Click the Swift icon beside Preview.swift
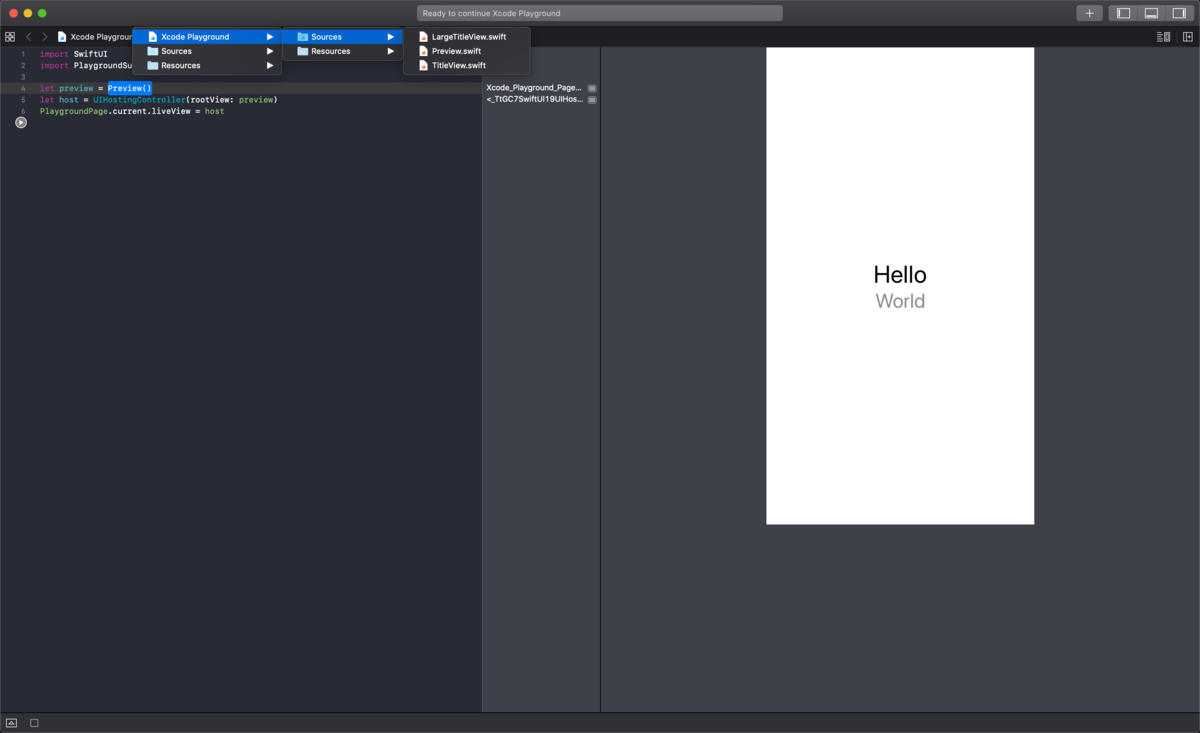 click(423, 51)
